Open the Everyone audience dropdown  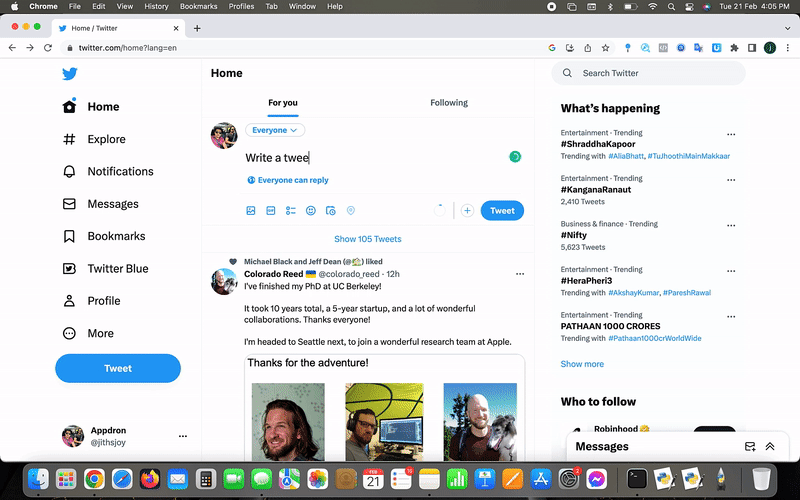coord(275,130)
